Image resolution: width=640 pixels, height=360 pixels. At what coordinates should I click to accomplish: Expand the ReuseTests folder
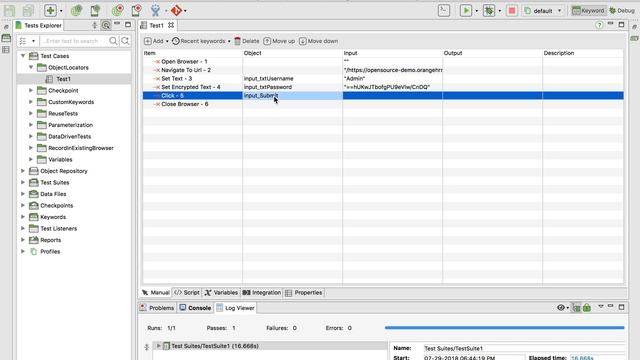pyautogui.click(x=31, y=113)
